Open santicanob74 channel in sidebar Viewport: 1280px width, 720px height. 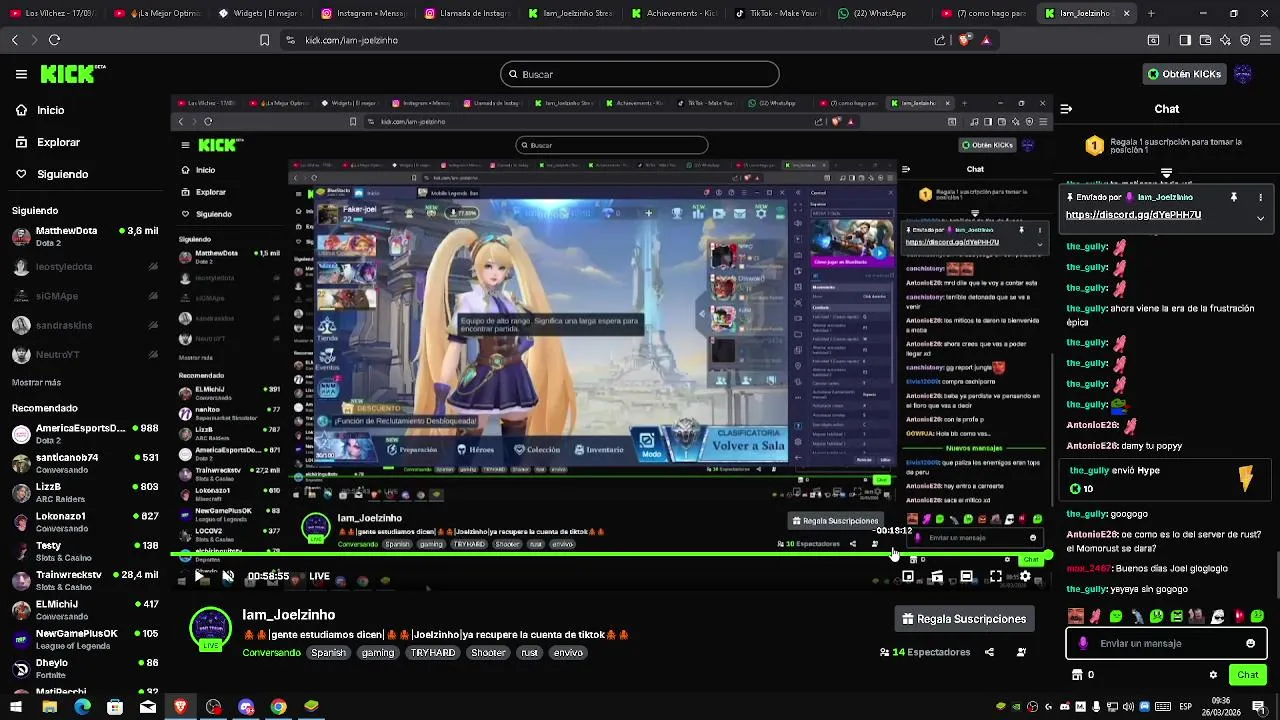pyautogui.click(x=85, y=464)
